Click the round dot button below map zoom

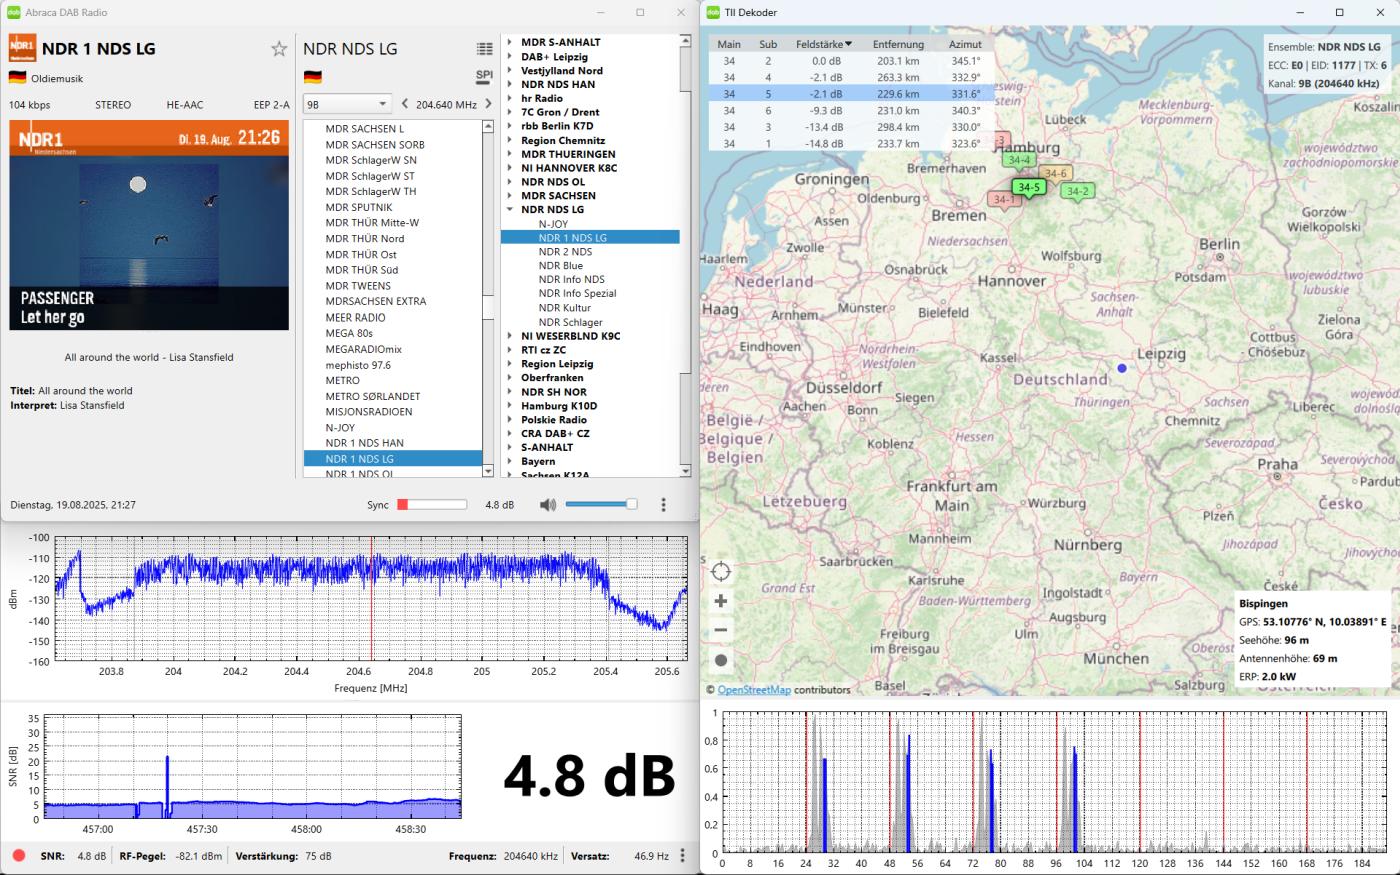click(721, 660)
